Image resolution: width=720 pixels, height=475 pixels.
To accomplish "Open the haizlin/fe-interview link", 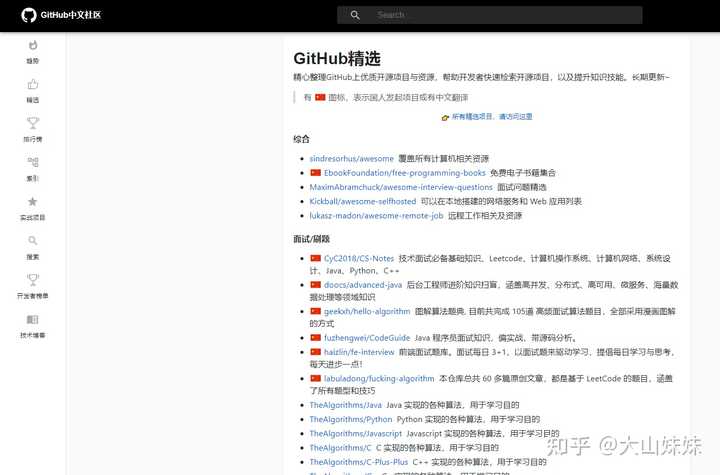I will coord(359,352).
